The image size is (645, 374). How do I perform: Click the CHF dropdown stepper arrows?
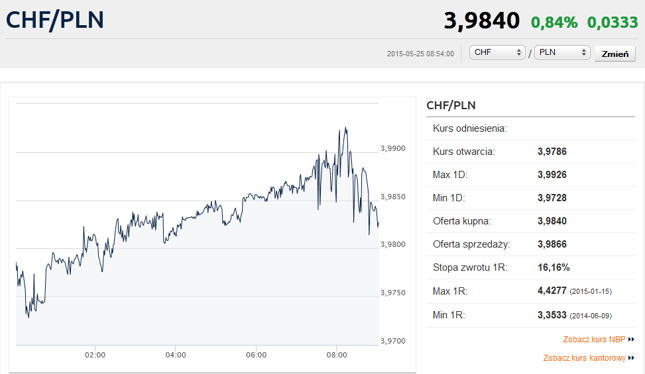[519, 52]
